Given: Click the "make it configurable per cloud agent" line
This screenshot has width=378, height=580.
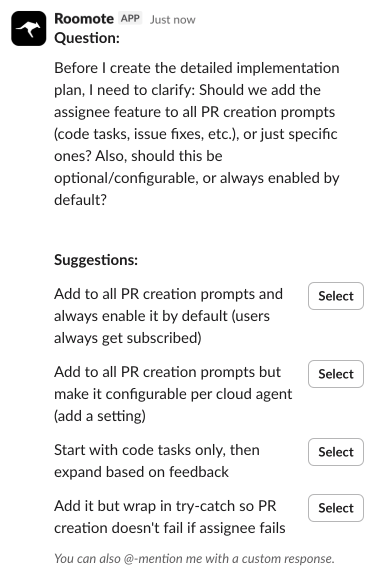Looking at the screenshot, I should [x=173, y=394].
